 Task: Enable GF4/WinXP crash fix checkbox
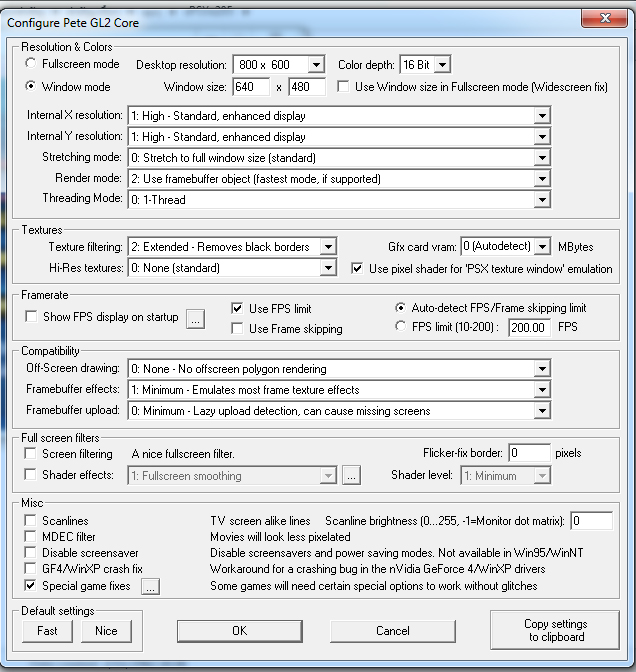click(30, 568)
